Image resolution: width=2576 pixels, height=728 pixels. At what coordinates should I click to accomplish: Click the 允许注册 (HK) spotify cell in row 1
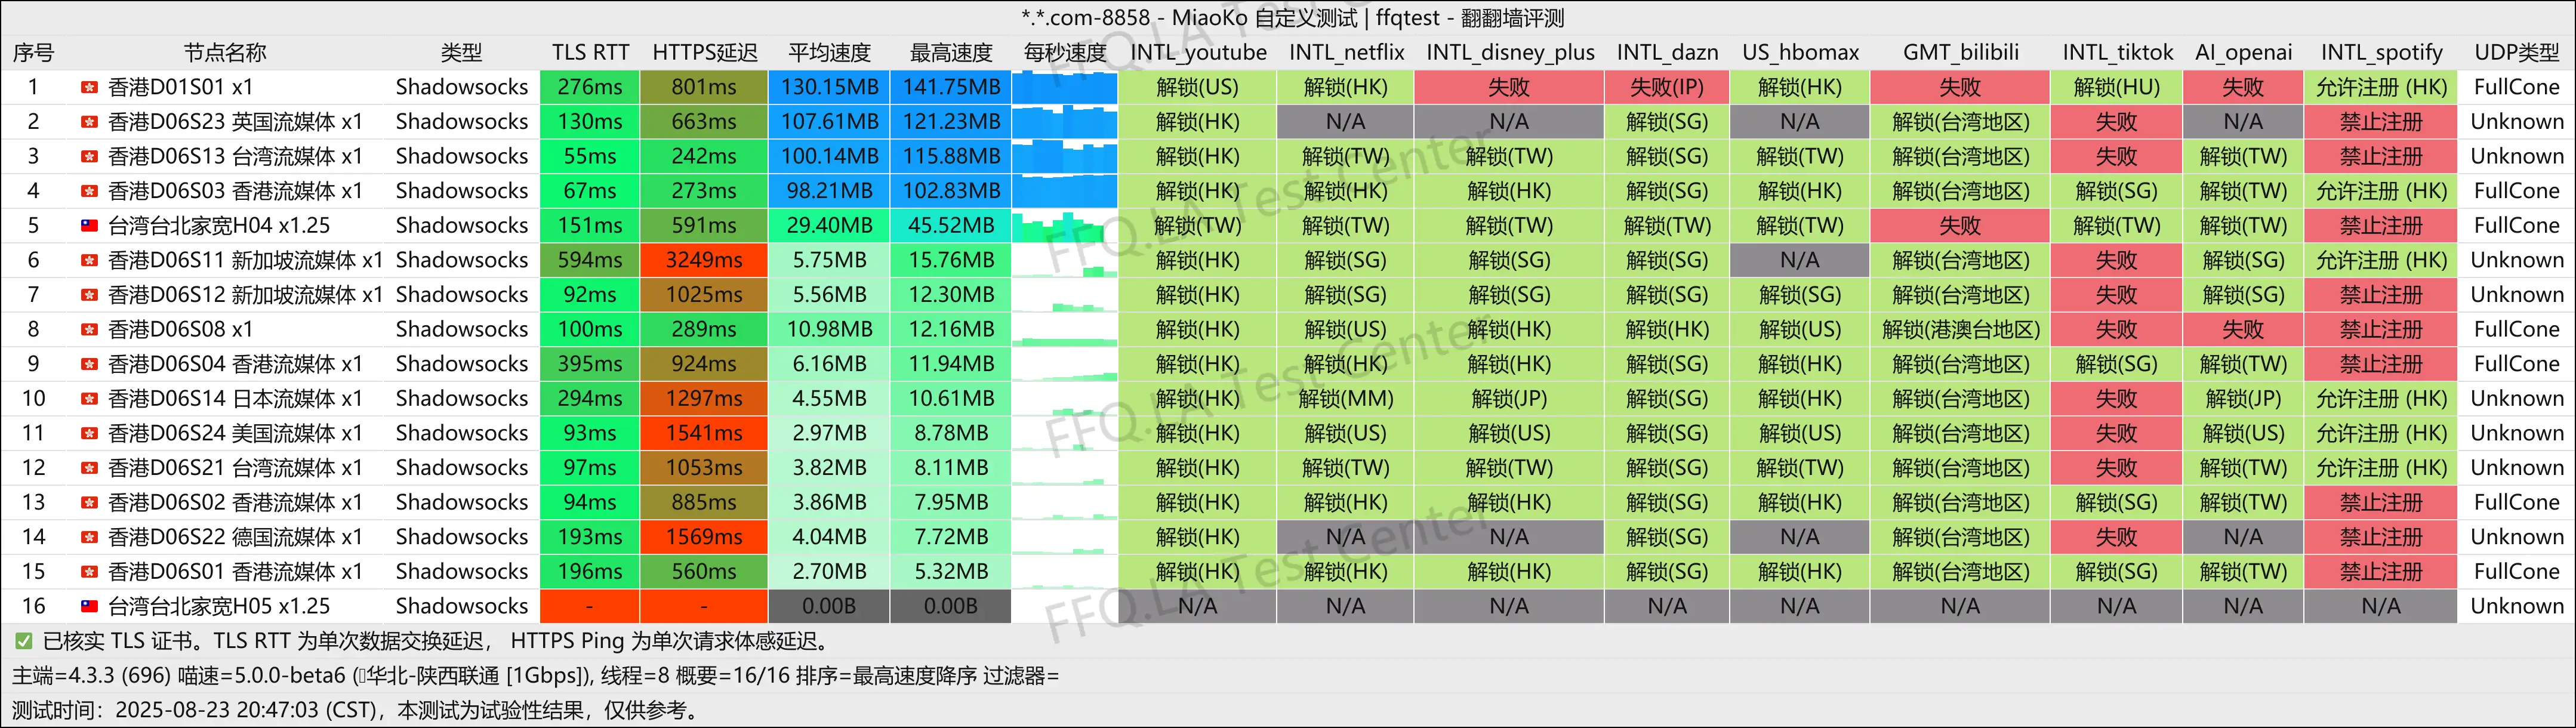pyautogui.click(x=2380, y=88)
